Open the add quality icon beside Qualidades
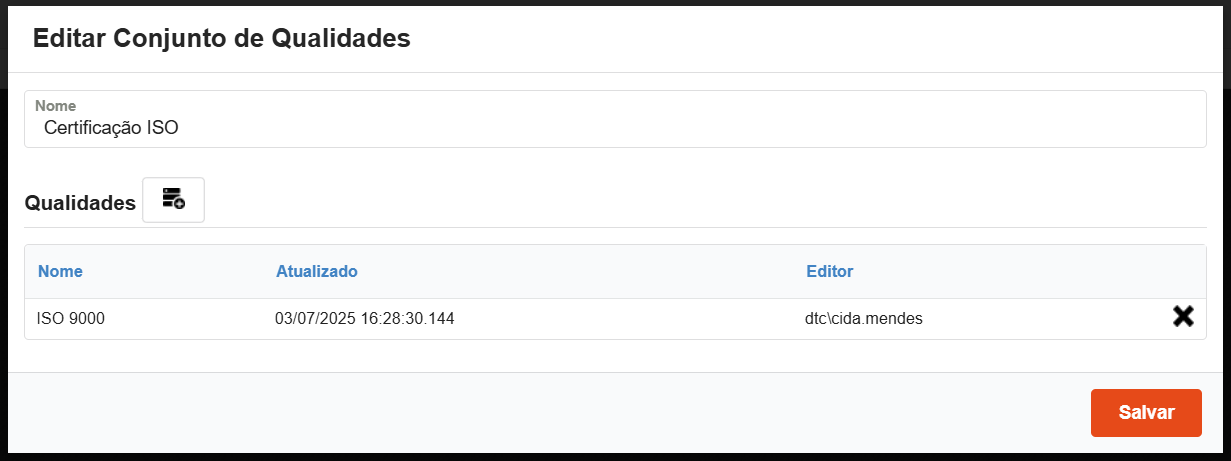The image size is (1231, 461). 174,200
